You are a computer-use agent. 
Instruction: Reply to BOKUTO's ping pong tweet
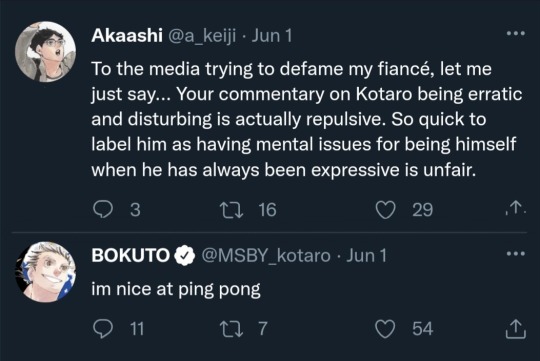coord(103,328)
